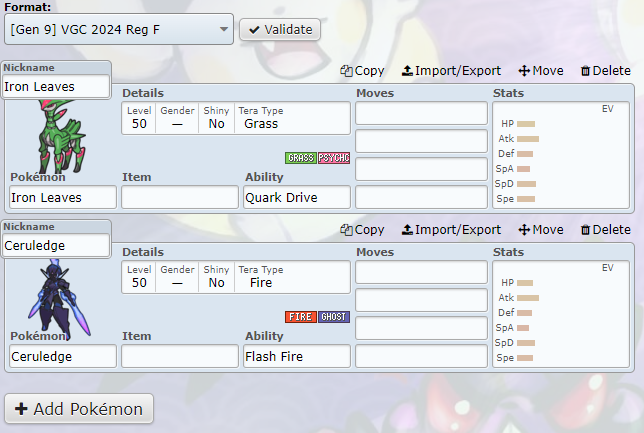644x433 pixels.
Task: Select fourth move slot for Ceruledge
Action: pos(421,356)
